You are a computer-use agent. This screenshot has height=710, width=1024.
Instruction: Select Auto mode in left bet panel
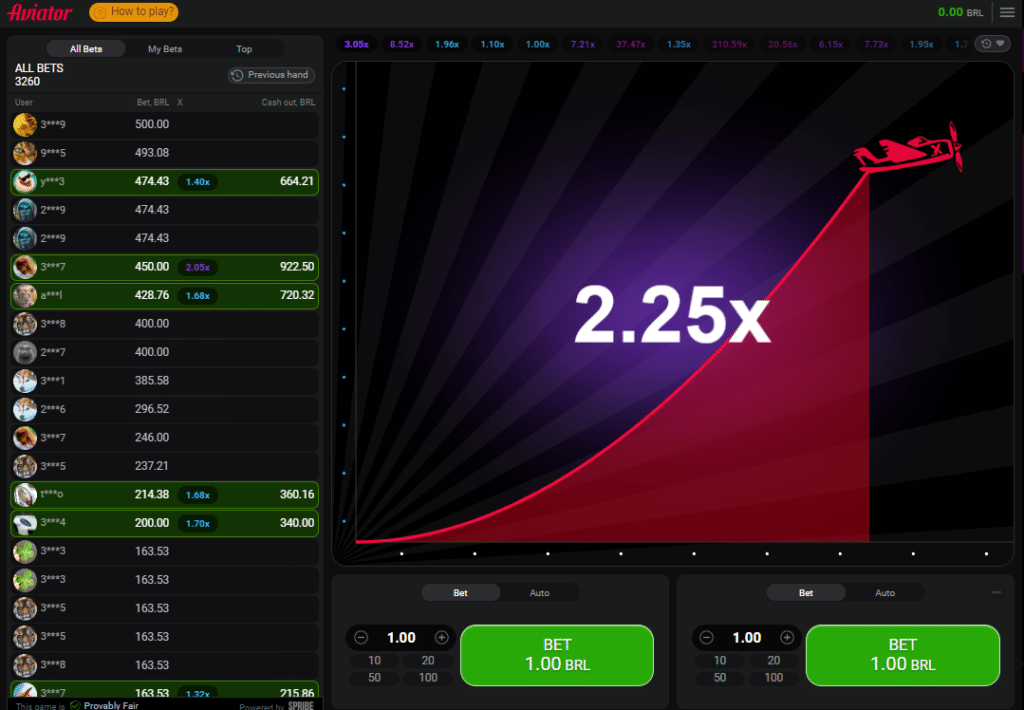click(x=539, y=592)
